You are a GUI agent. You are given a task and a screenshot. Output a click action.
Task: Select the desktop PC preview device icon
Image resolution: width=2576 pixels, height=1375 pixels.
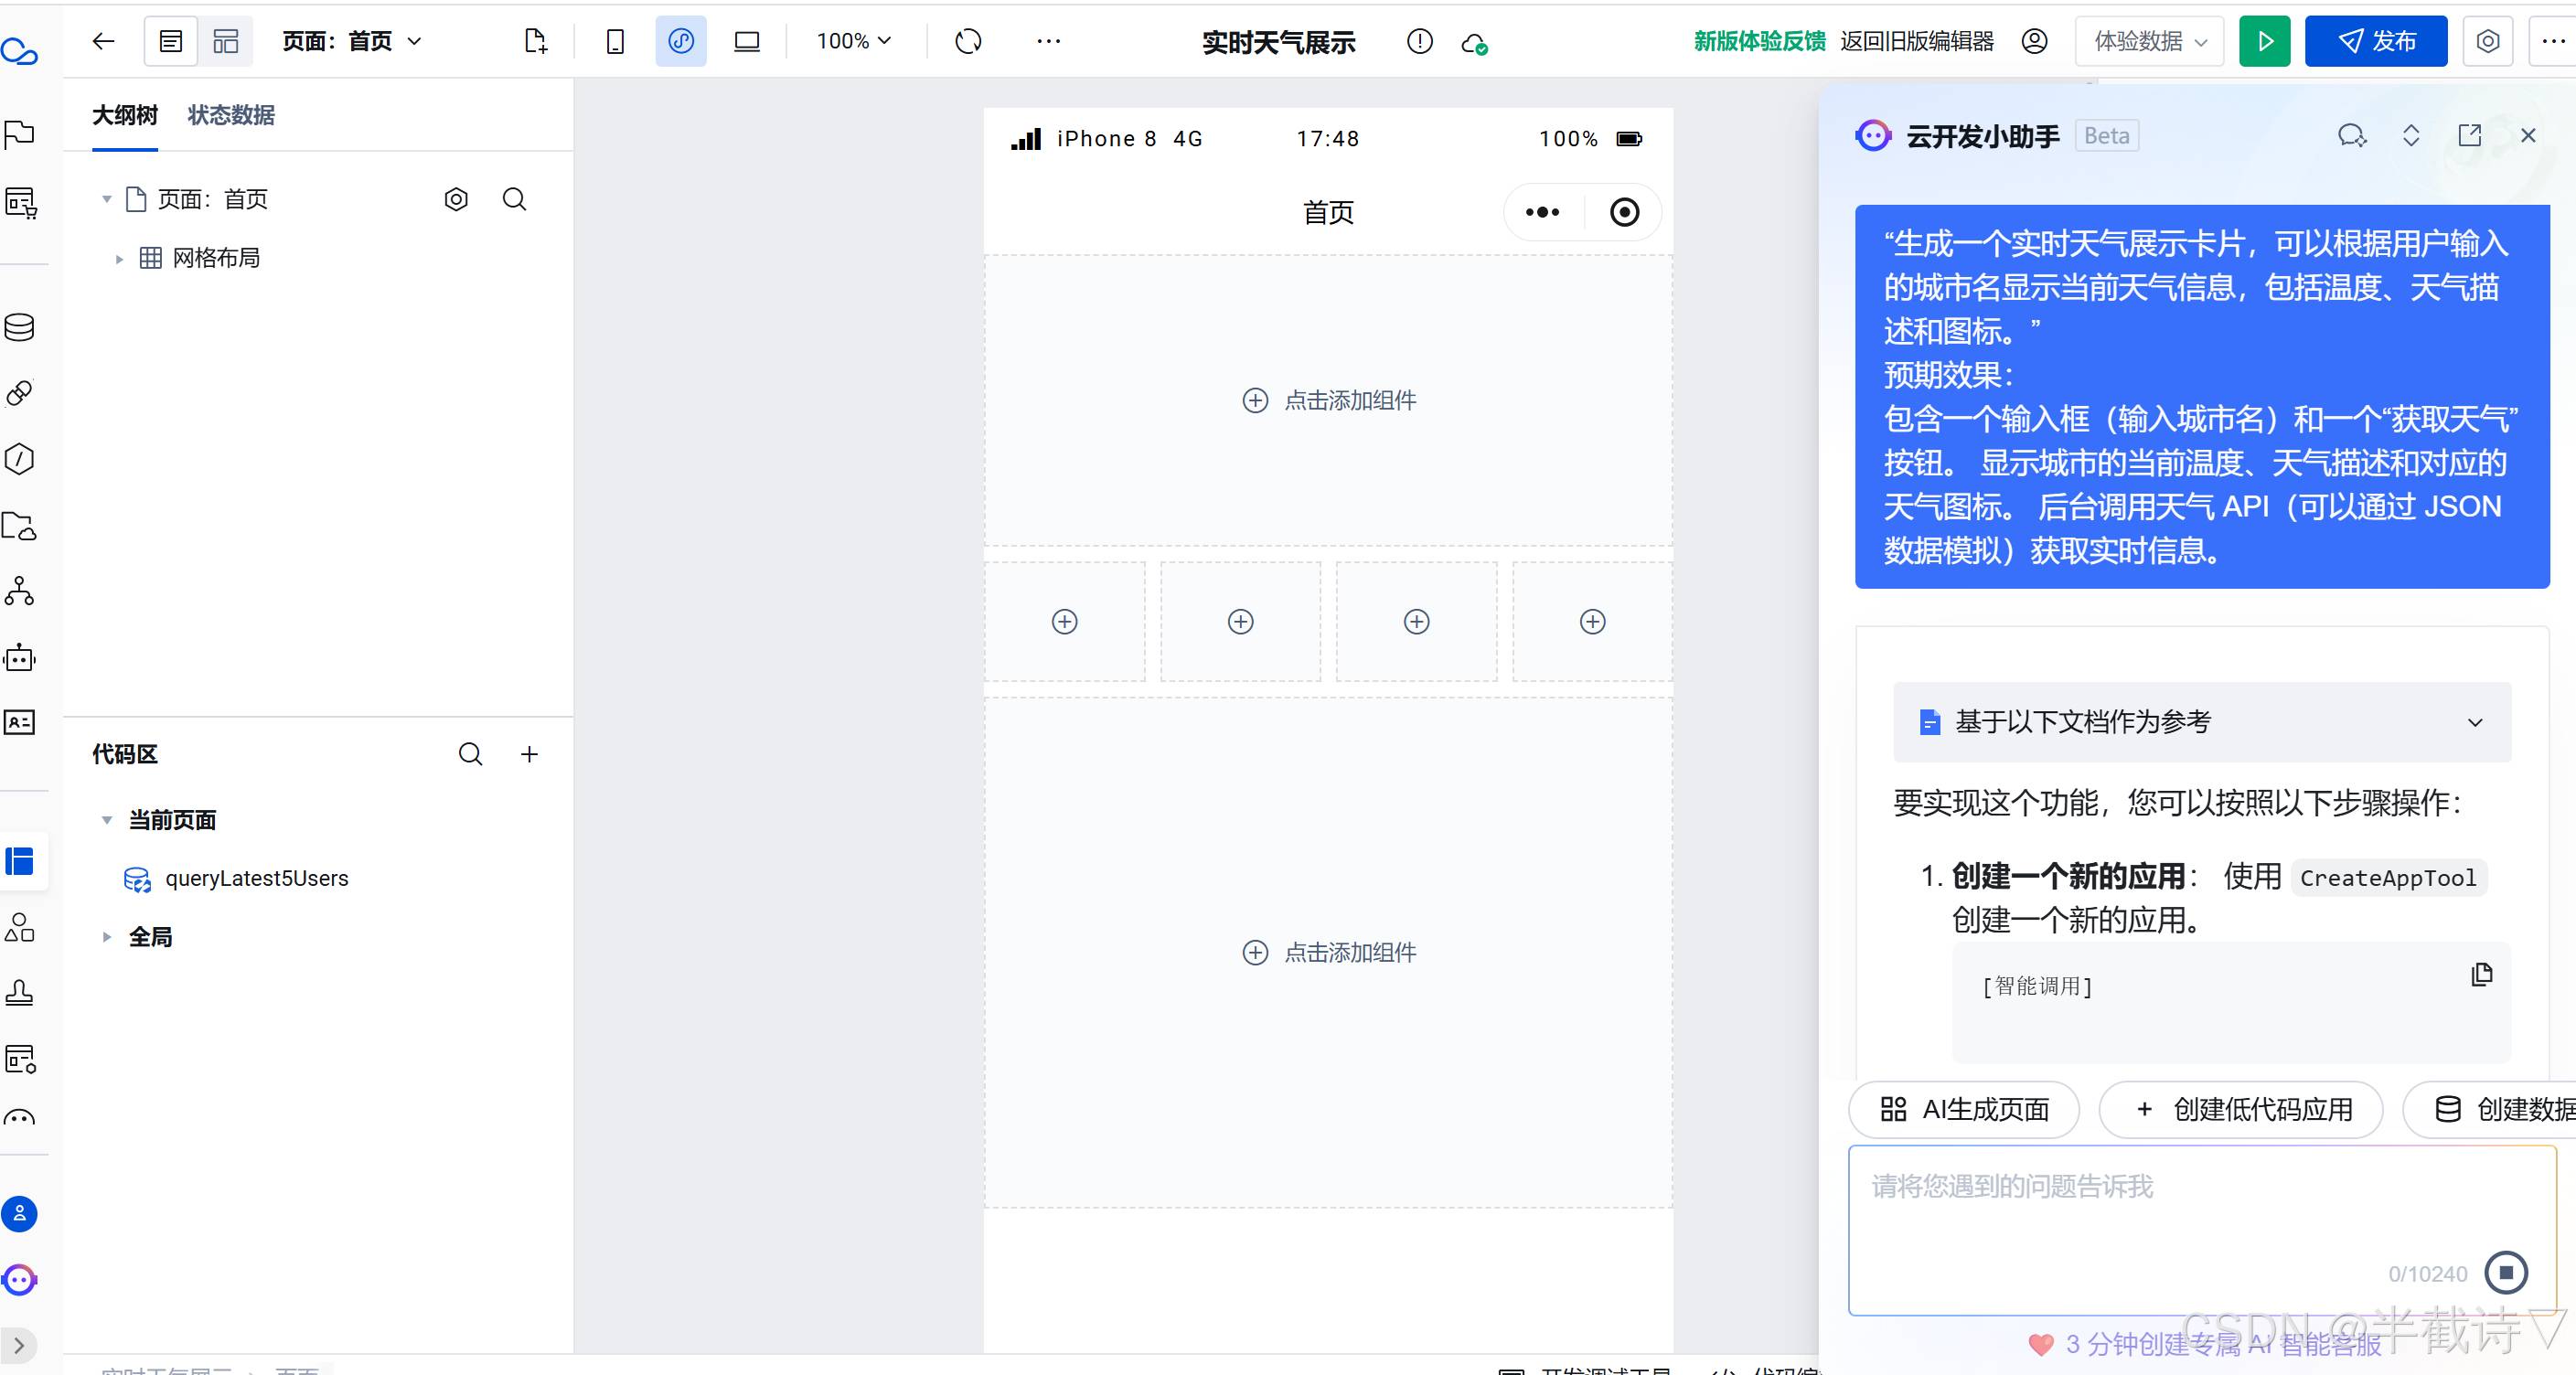pyautogui.click(x=747, y=41)
